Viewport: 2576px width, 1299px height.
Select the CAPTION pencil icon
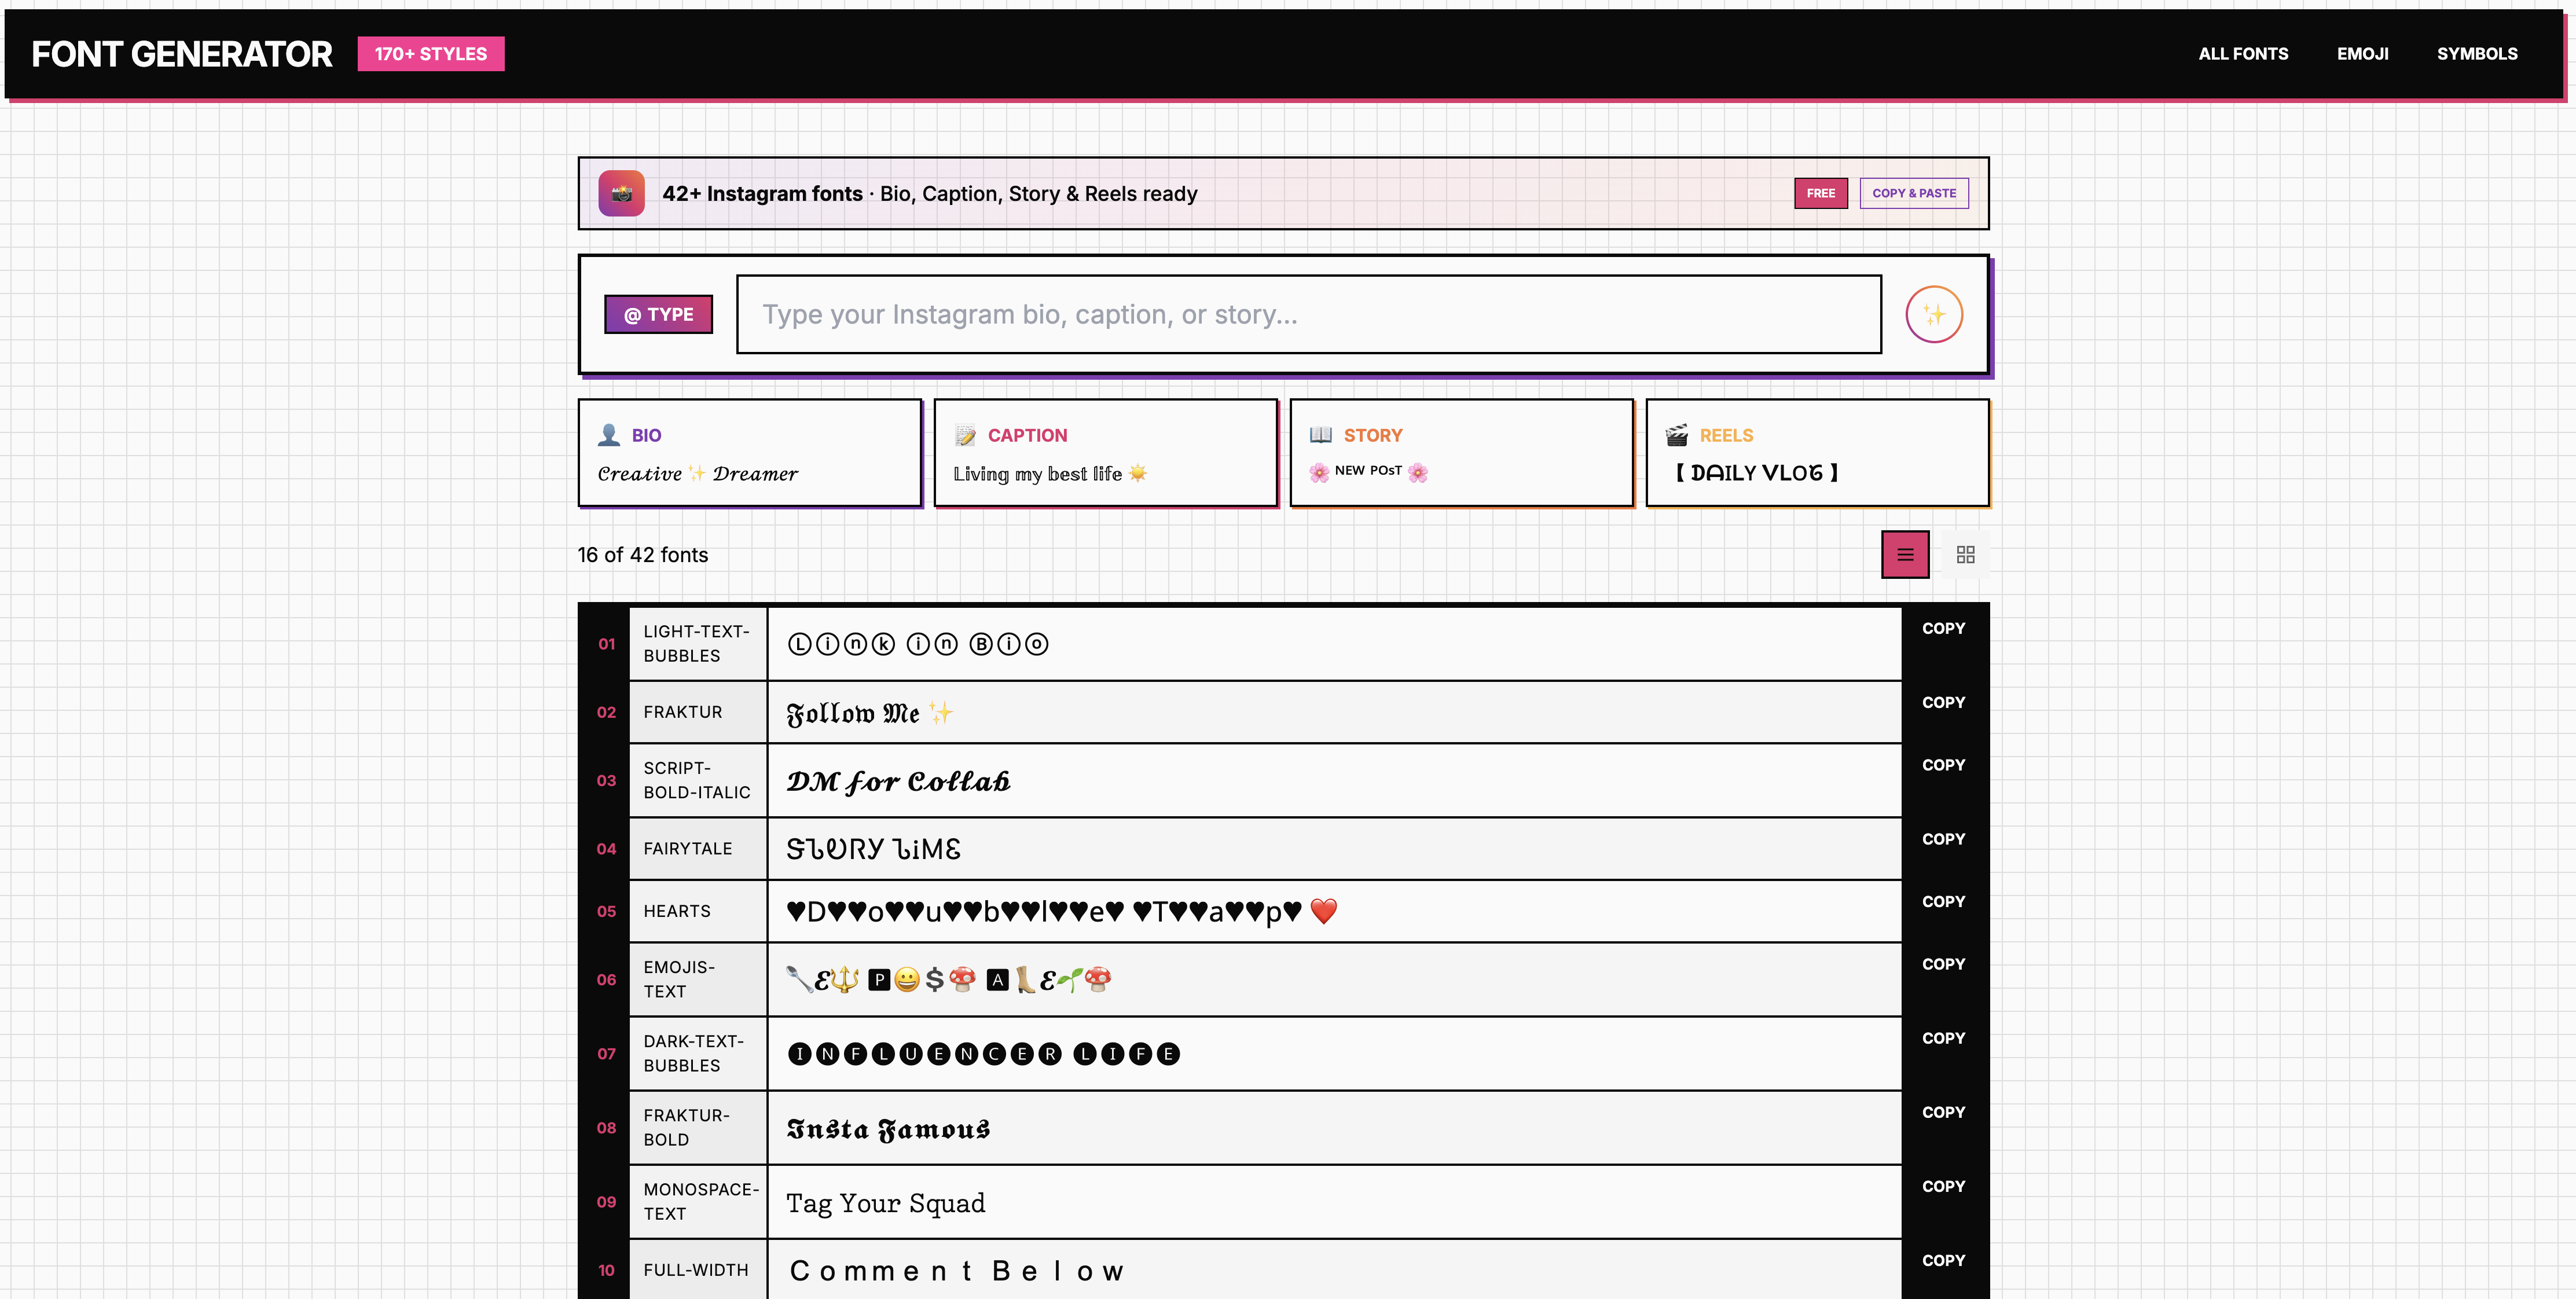point(965,434)
